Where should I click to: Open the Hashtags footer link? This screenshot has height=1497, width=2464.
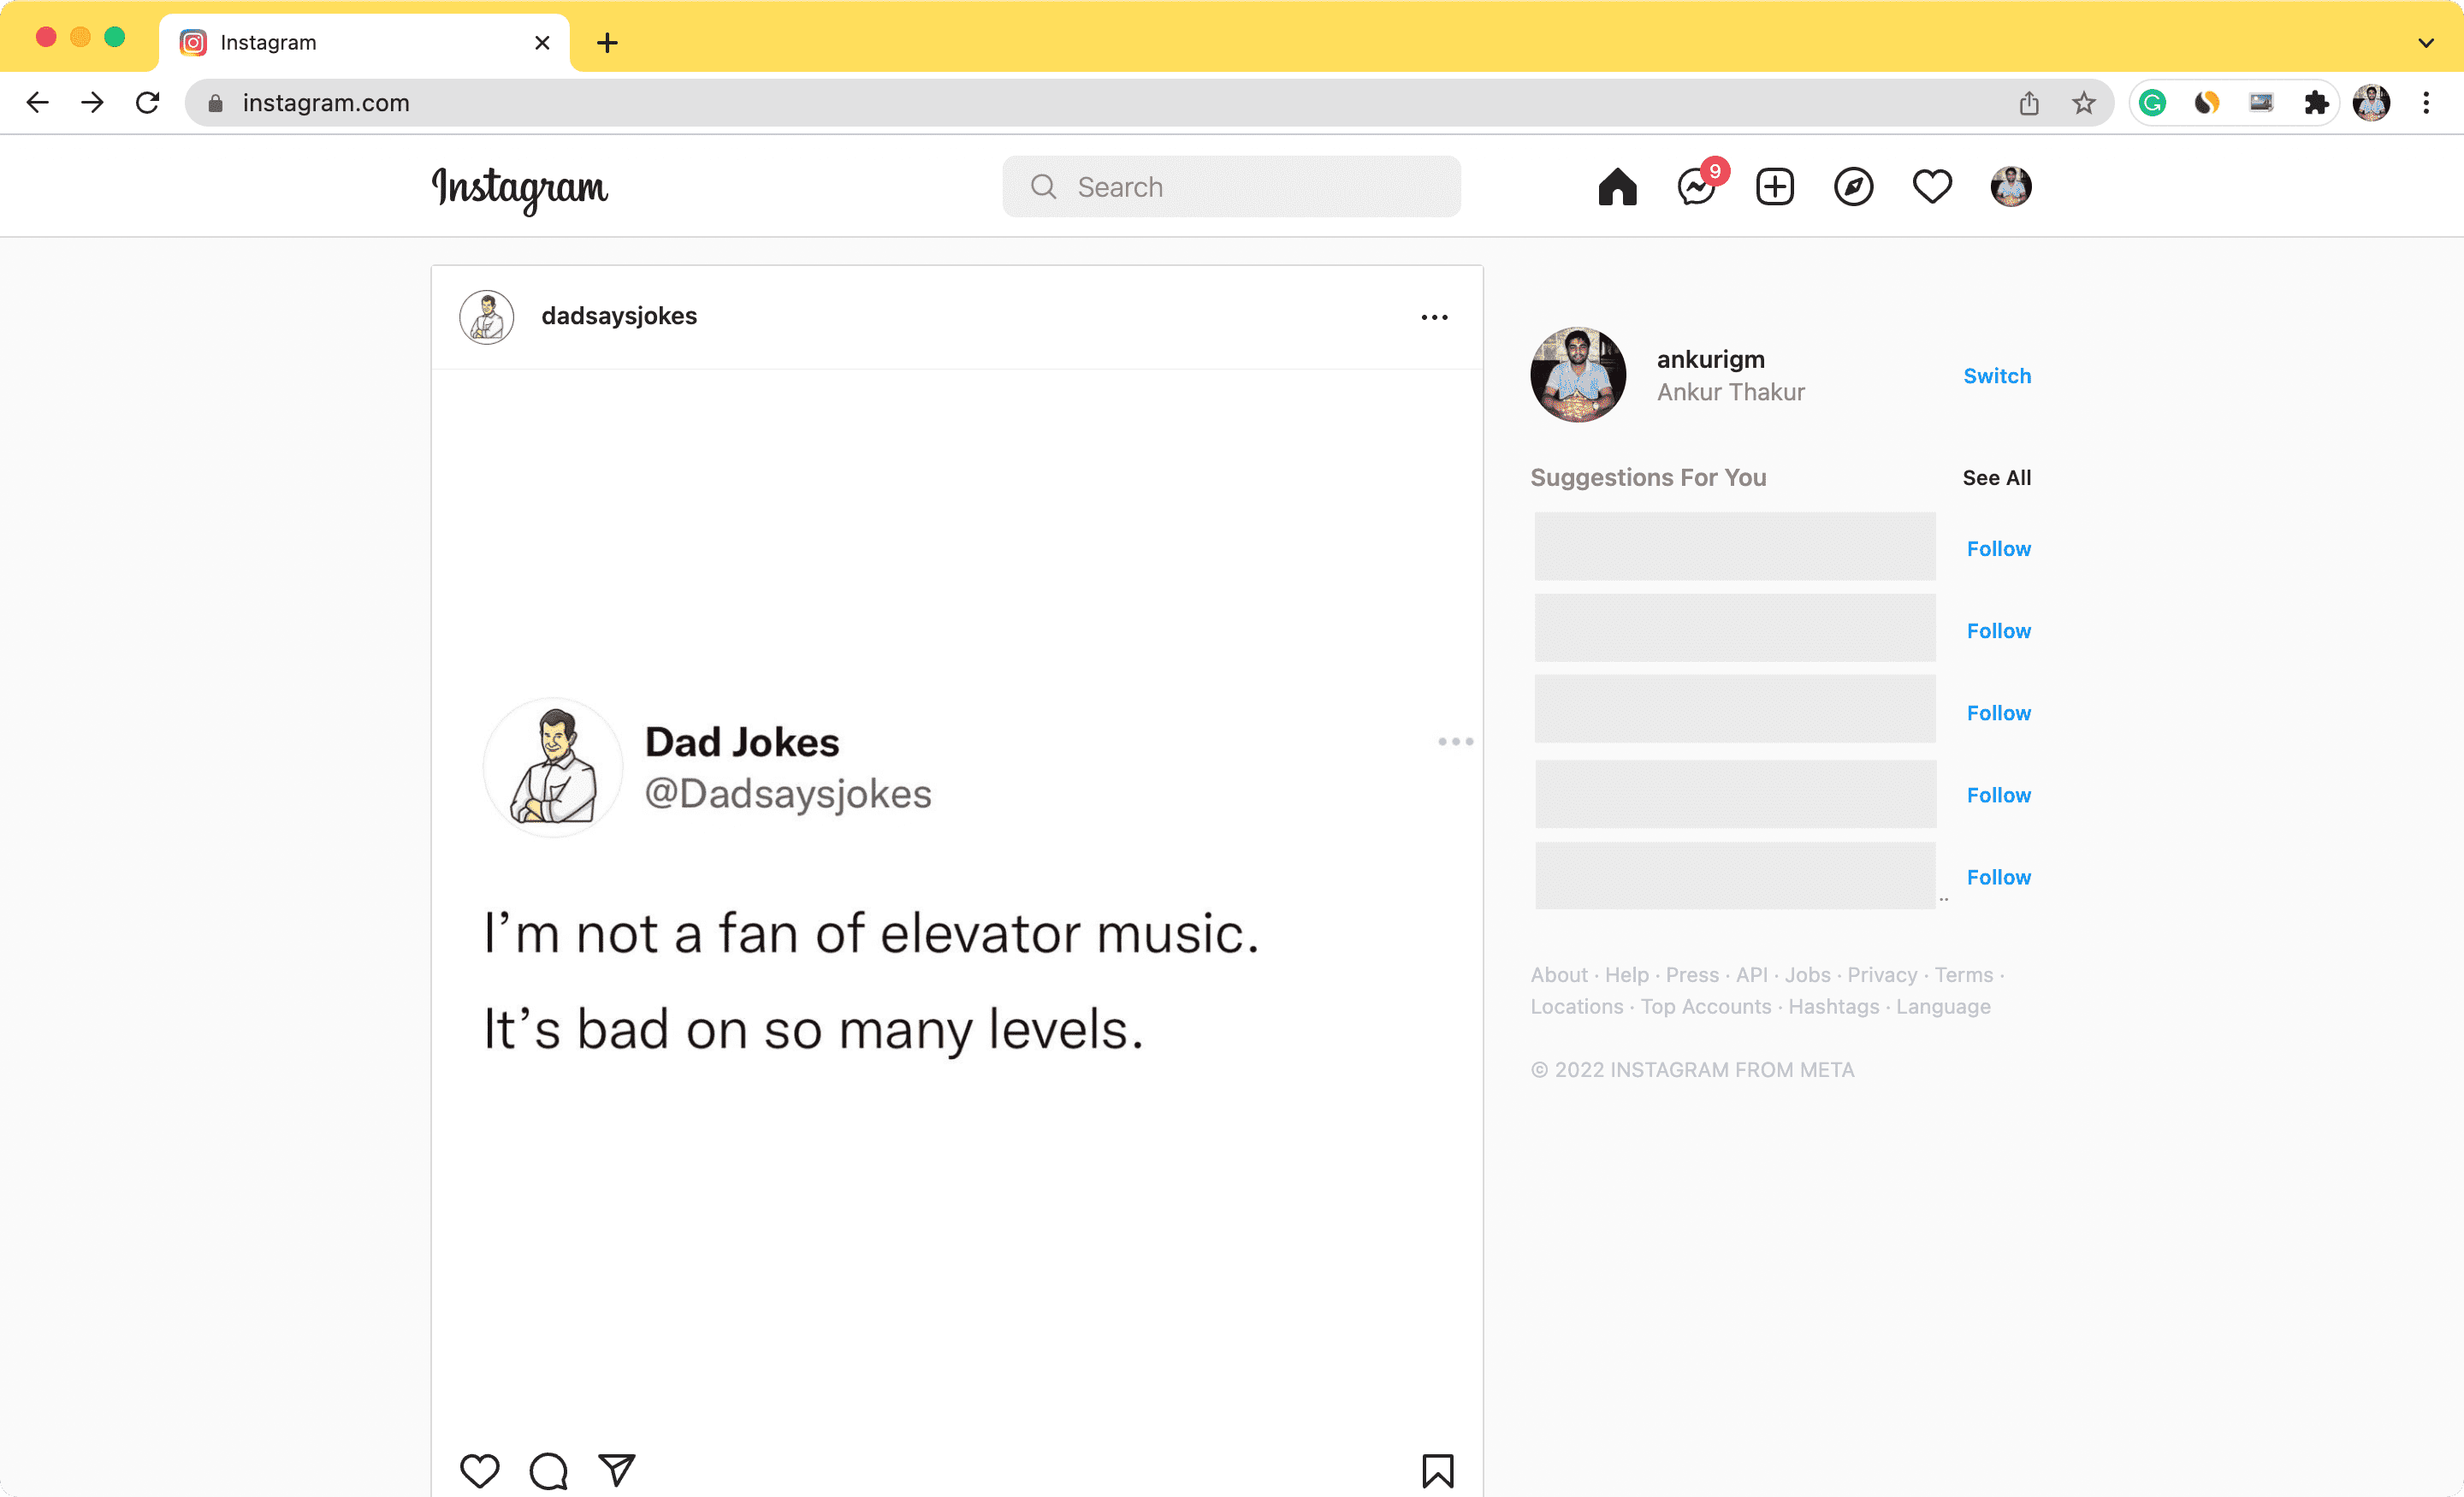[1833, 1007]
